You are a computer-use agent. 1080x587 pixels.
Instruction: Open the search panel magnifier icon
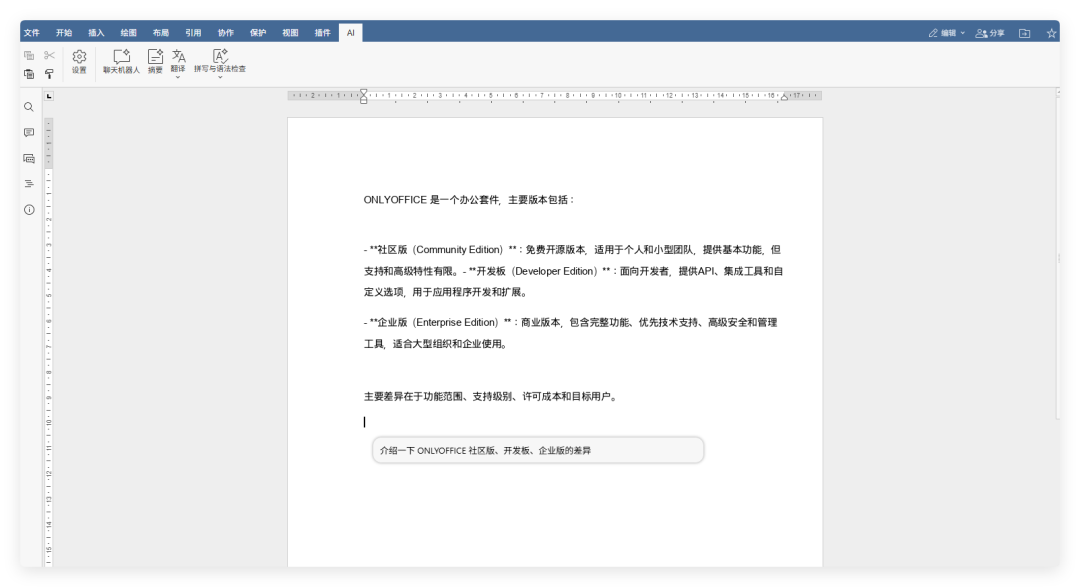tap(29, 107)
